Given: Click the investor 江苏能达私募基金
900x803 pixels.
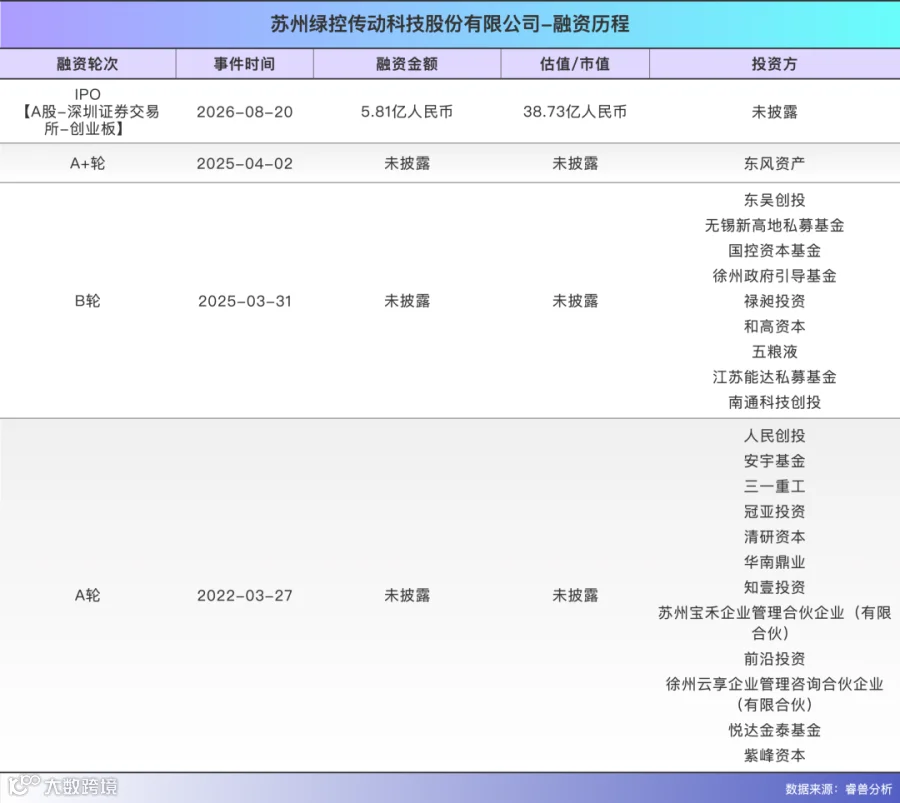Looking at the screenshot, I should coord(774,377).
